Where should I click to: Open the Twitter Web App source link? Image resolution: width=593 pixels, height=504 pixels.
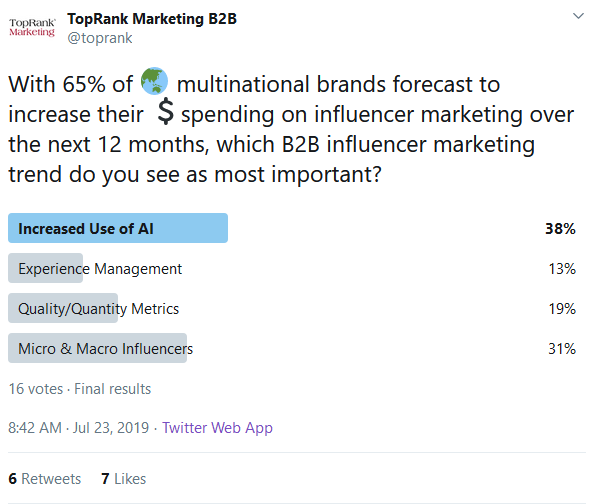pyautogui.click(x=217, y=428)
